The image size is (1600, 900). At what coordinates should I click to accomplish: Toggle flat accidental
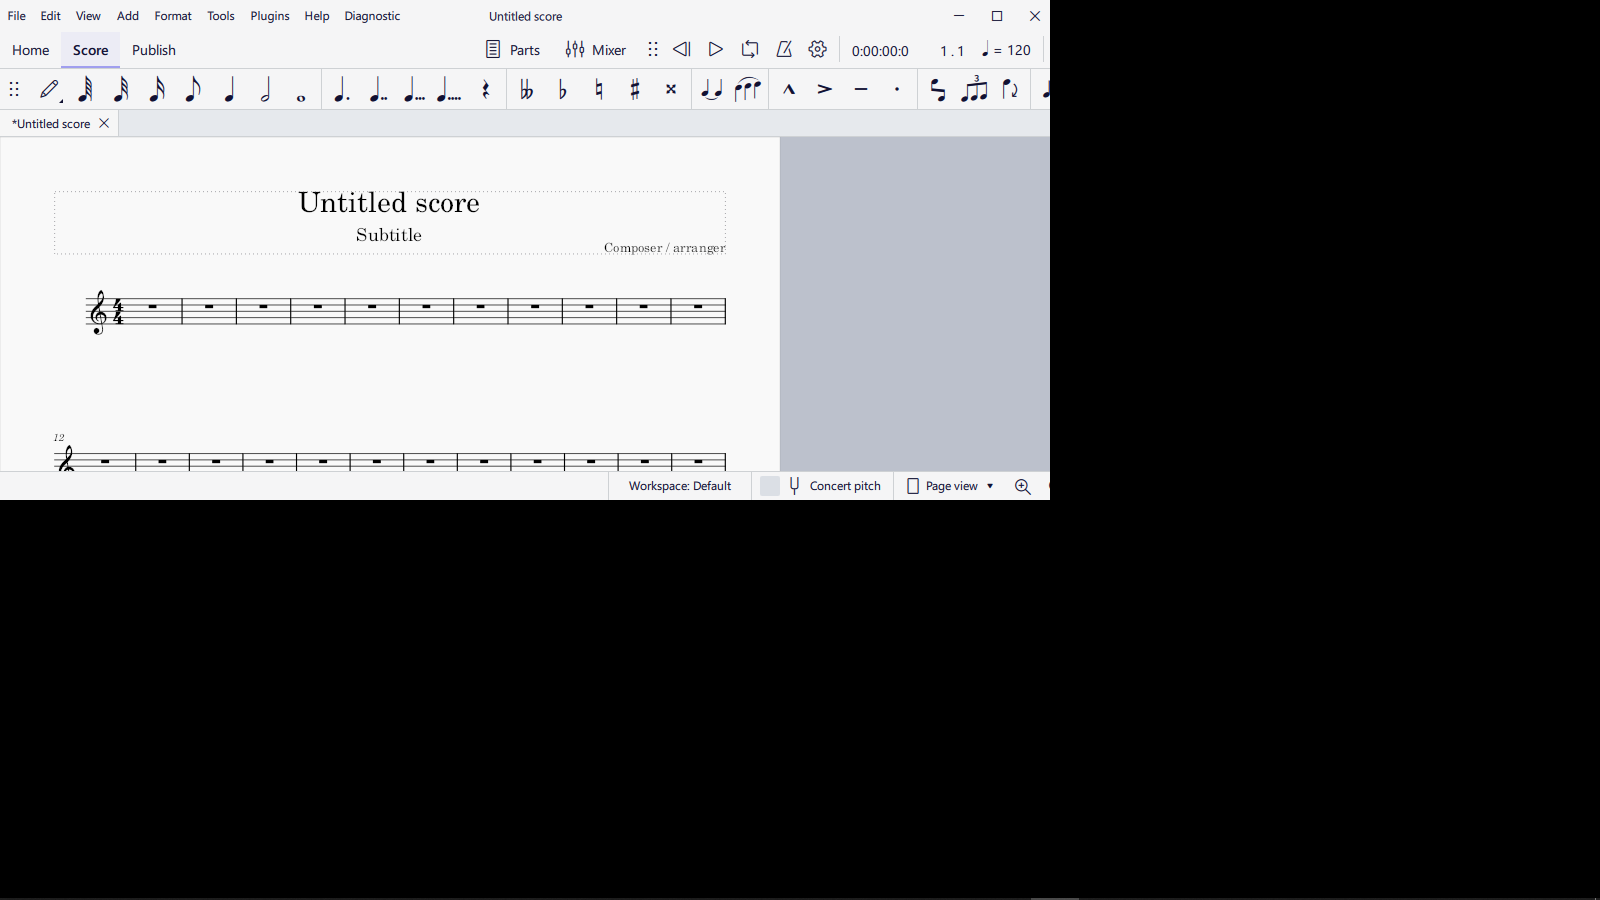click(563, 90)
